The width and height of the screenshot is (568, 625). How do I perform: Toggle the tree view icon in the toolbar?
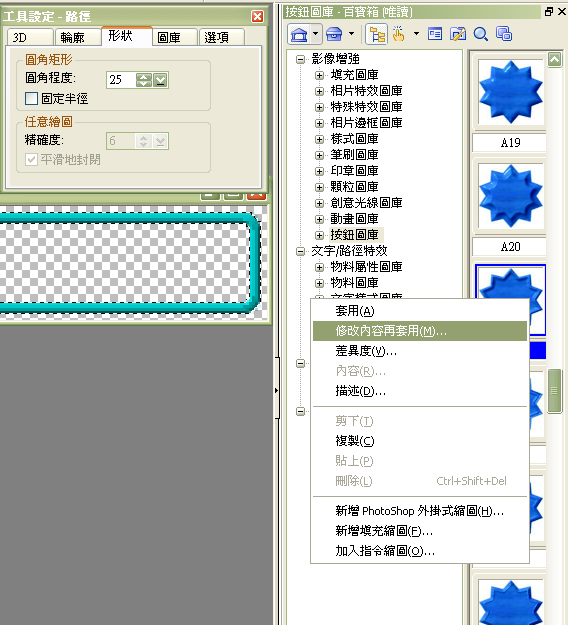click(x=377, y=34)
